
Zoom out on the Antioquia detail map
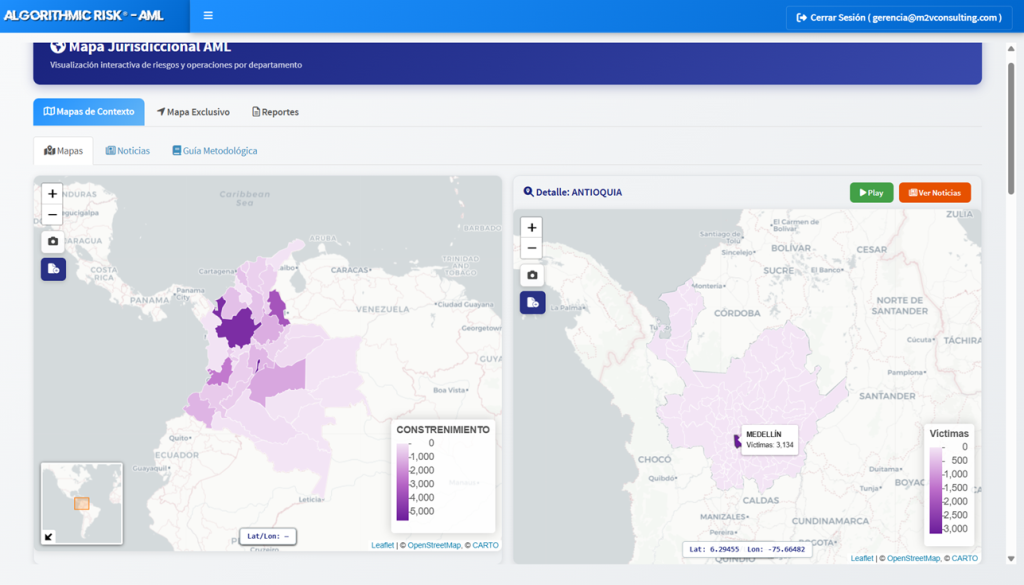coord(532,248)
